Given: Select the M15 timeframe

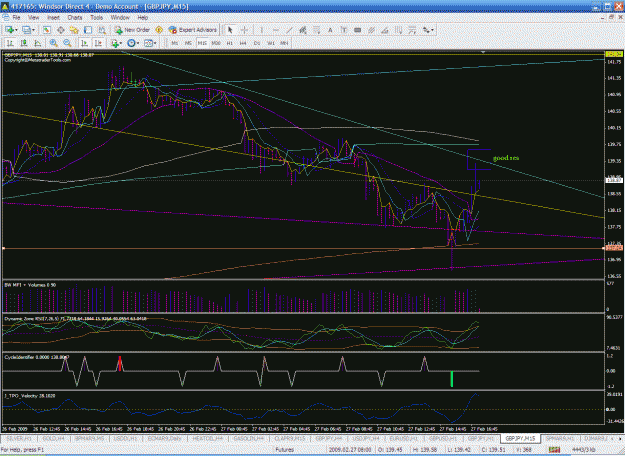Looking at the screenshot, I should (202, 43).
